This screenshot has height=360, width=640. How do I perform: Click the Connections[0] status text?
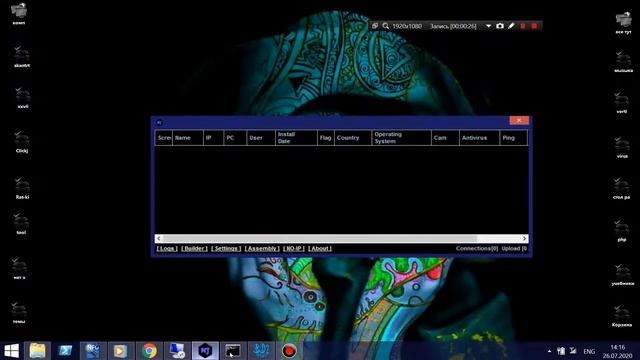click(477, 248)
